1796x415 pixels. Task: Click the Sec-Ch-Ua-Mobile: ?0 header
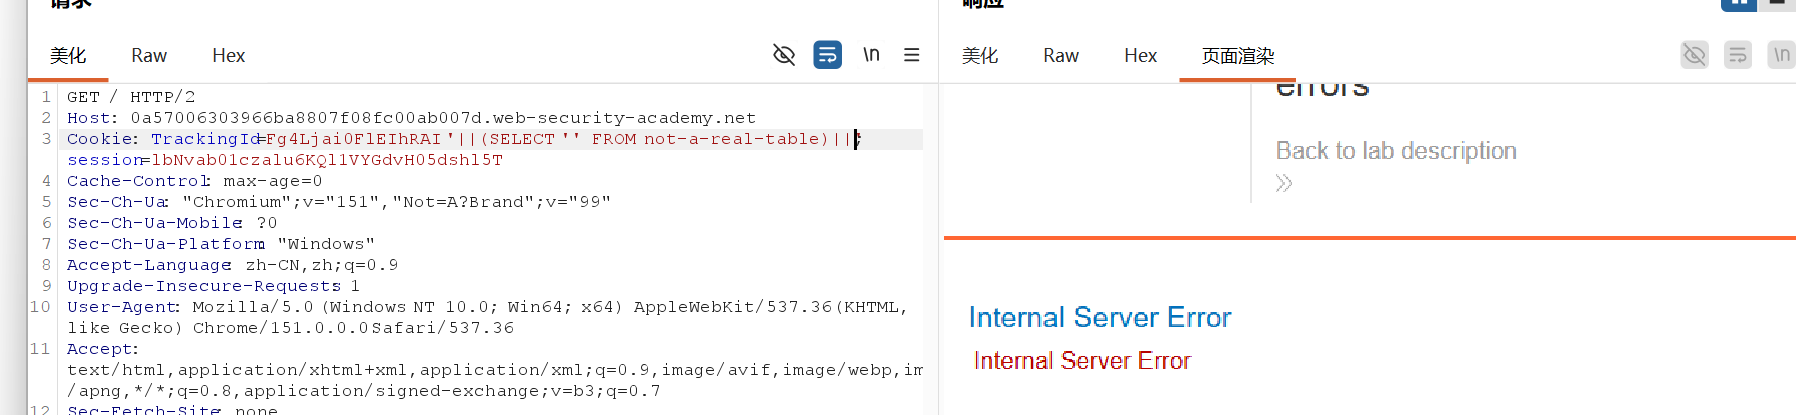[x=172, y=223]
